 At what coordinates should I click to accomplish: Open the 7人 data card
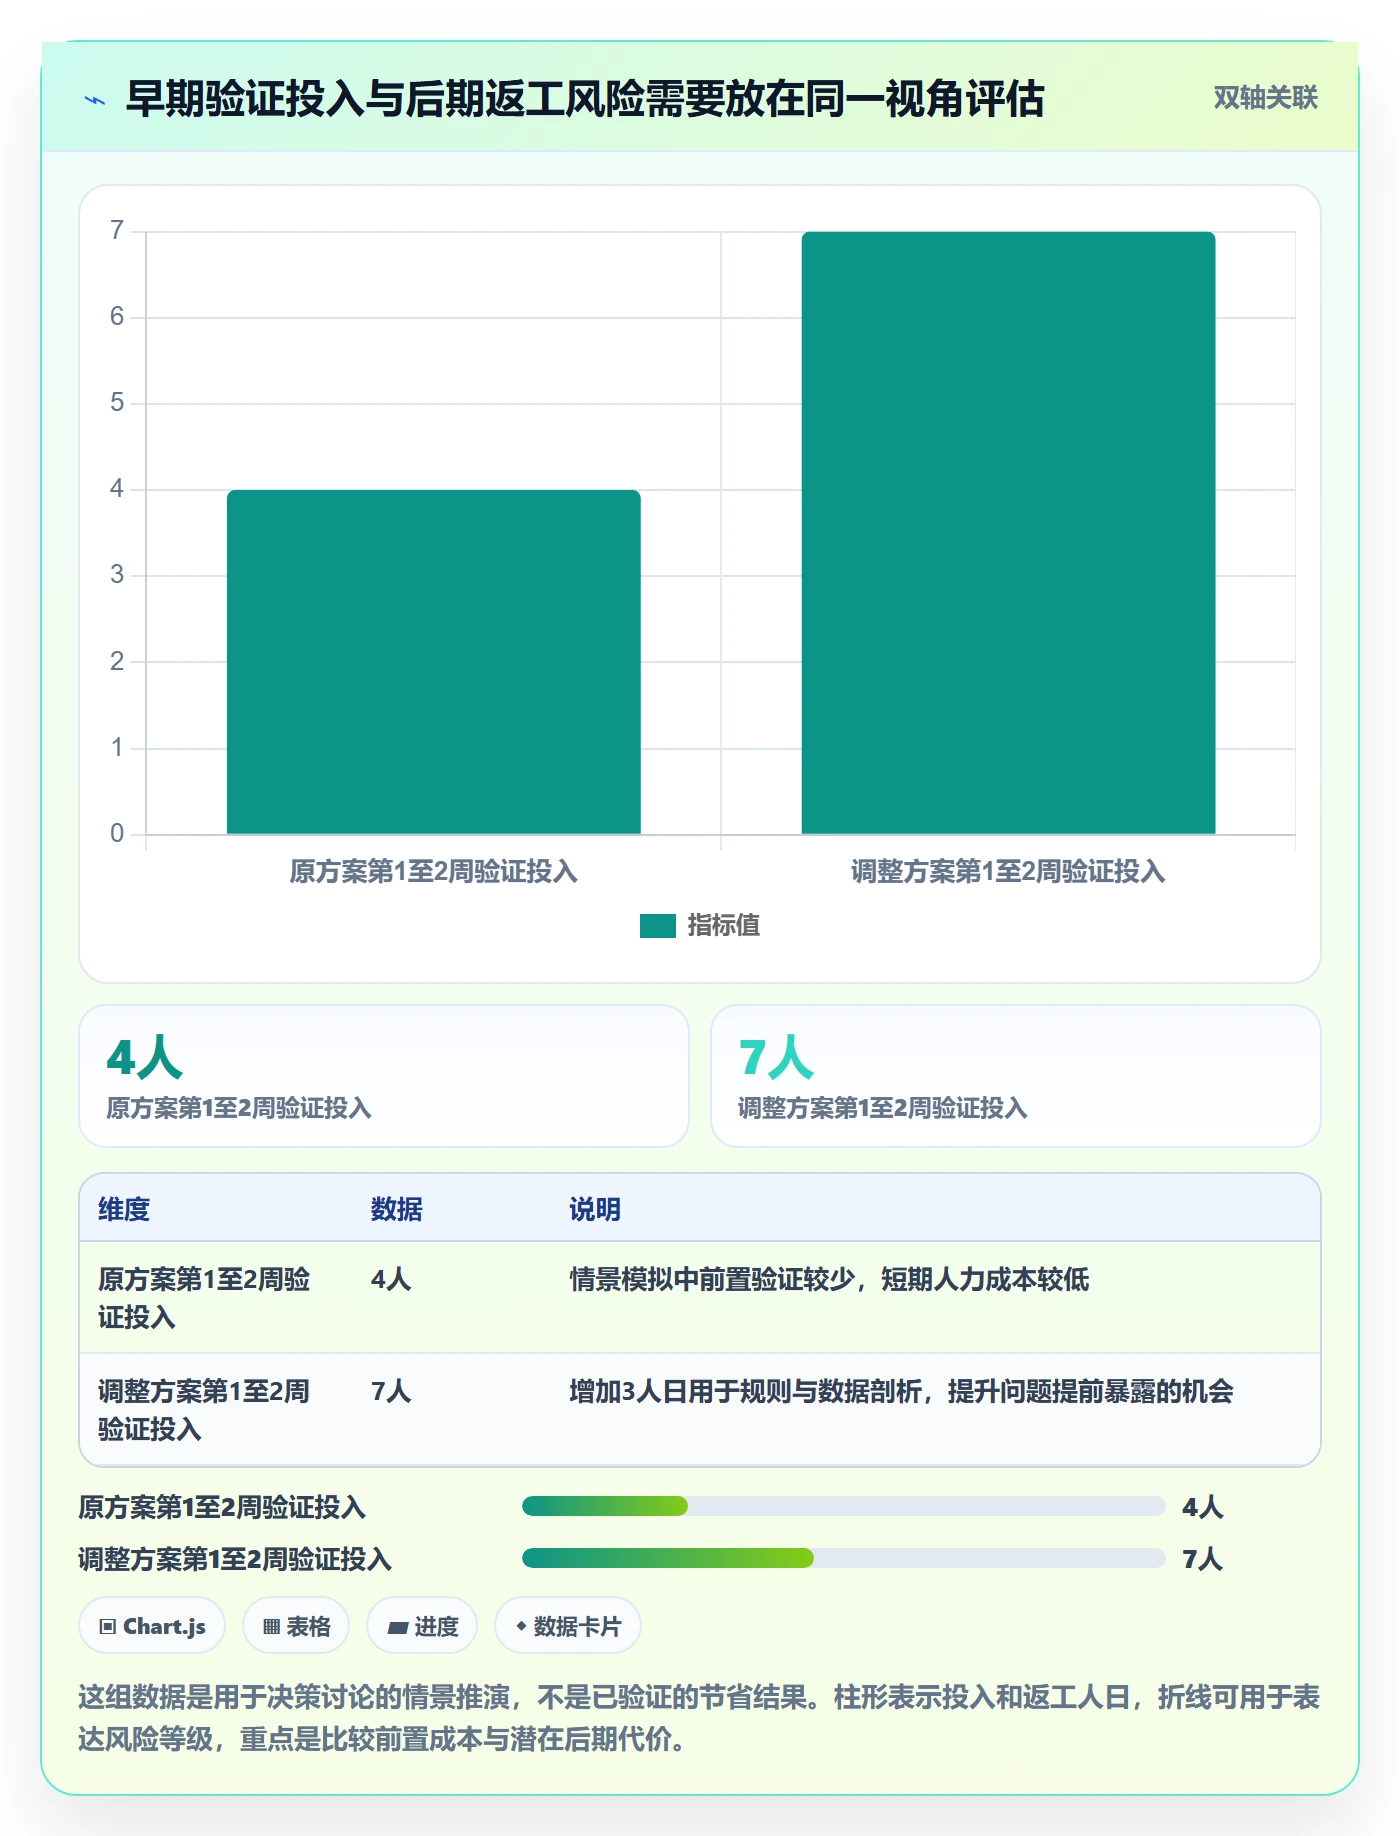tap(1016, 1076)
